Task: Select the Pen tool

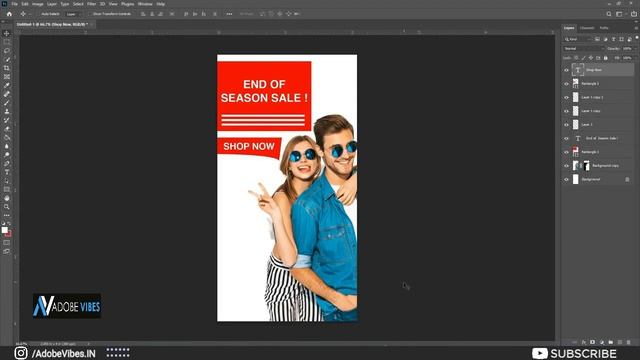Action: [7, 163]
